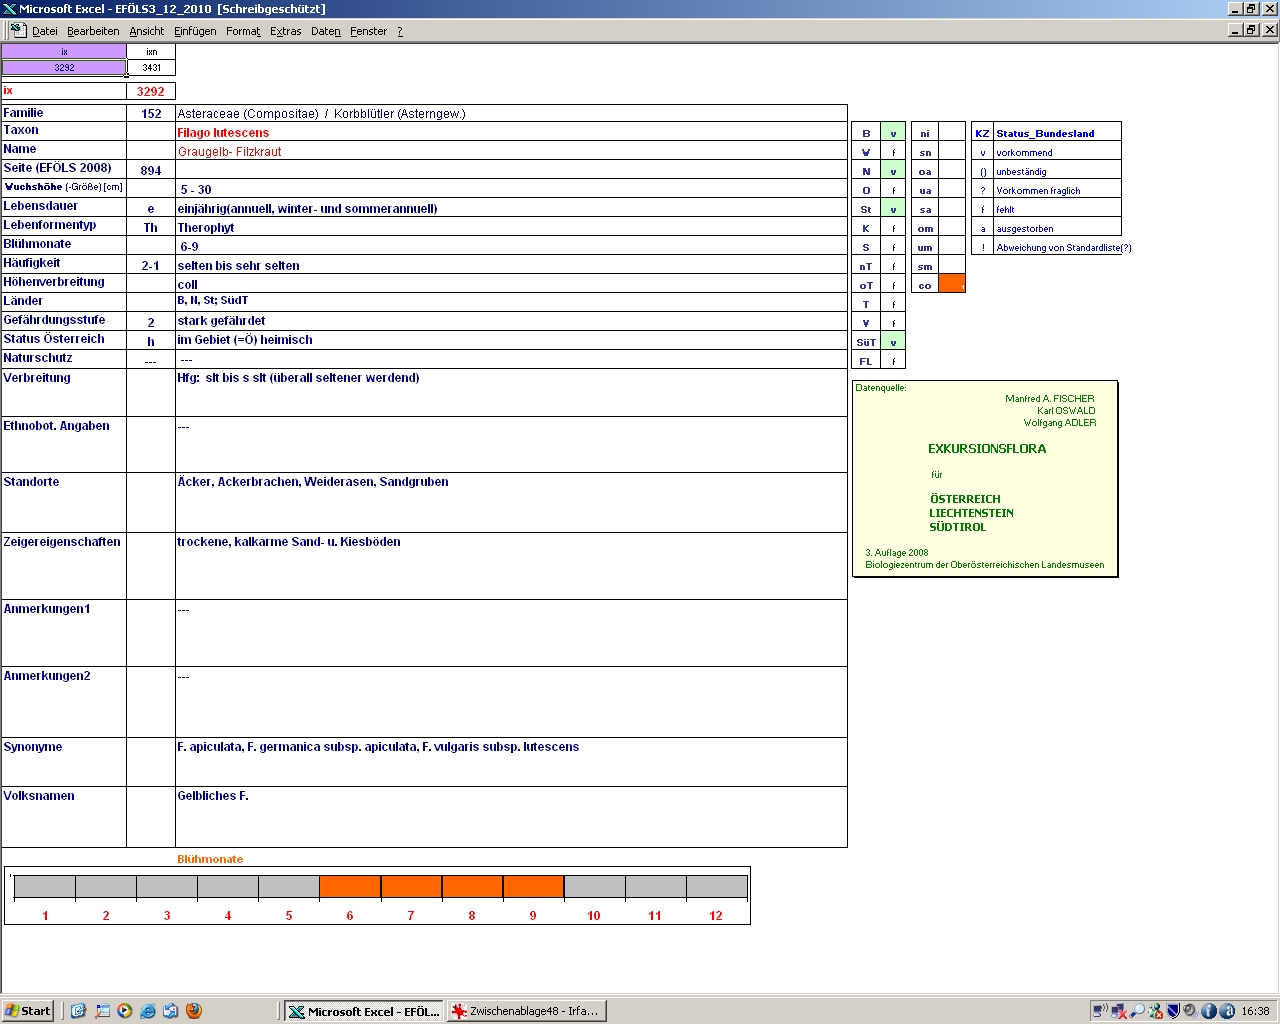The height and width of the screenshot is (1024, 1280).
Task: Select the Gefährdungsstufe text stark gefährdet
Action: coord(221,321)
